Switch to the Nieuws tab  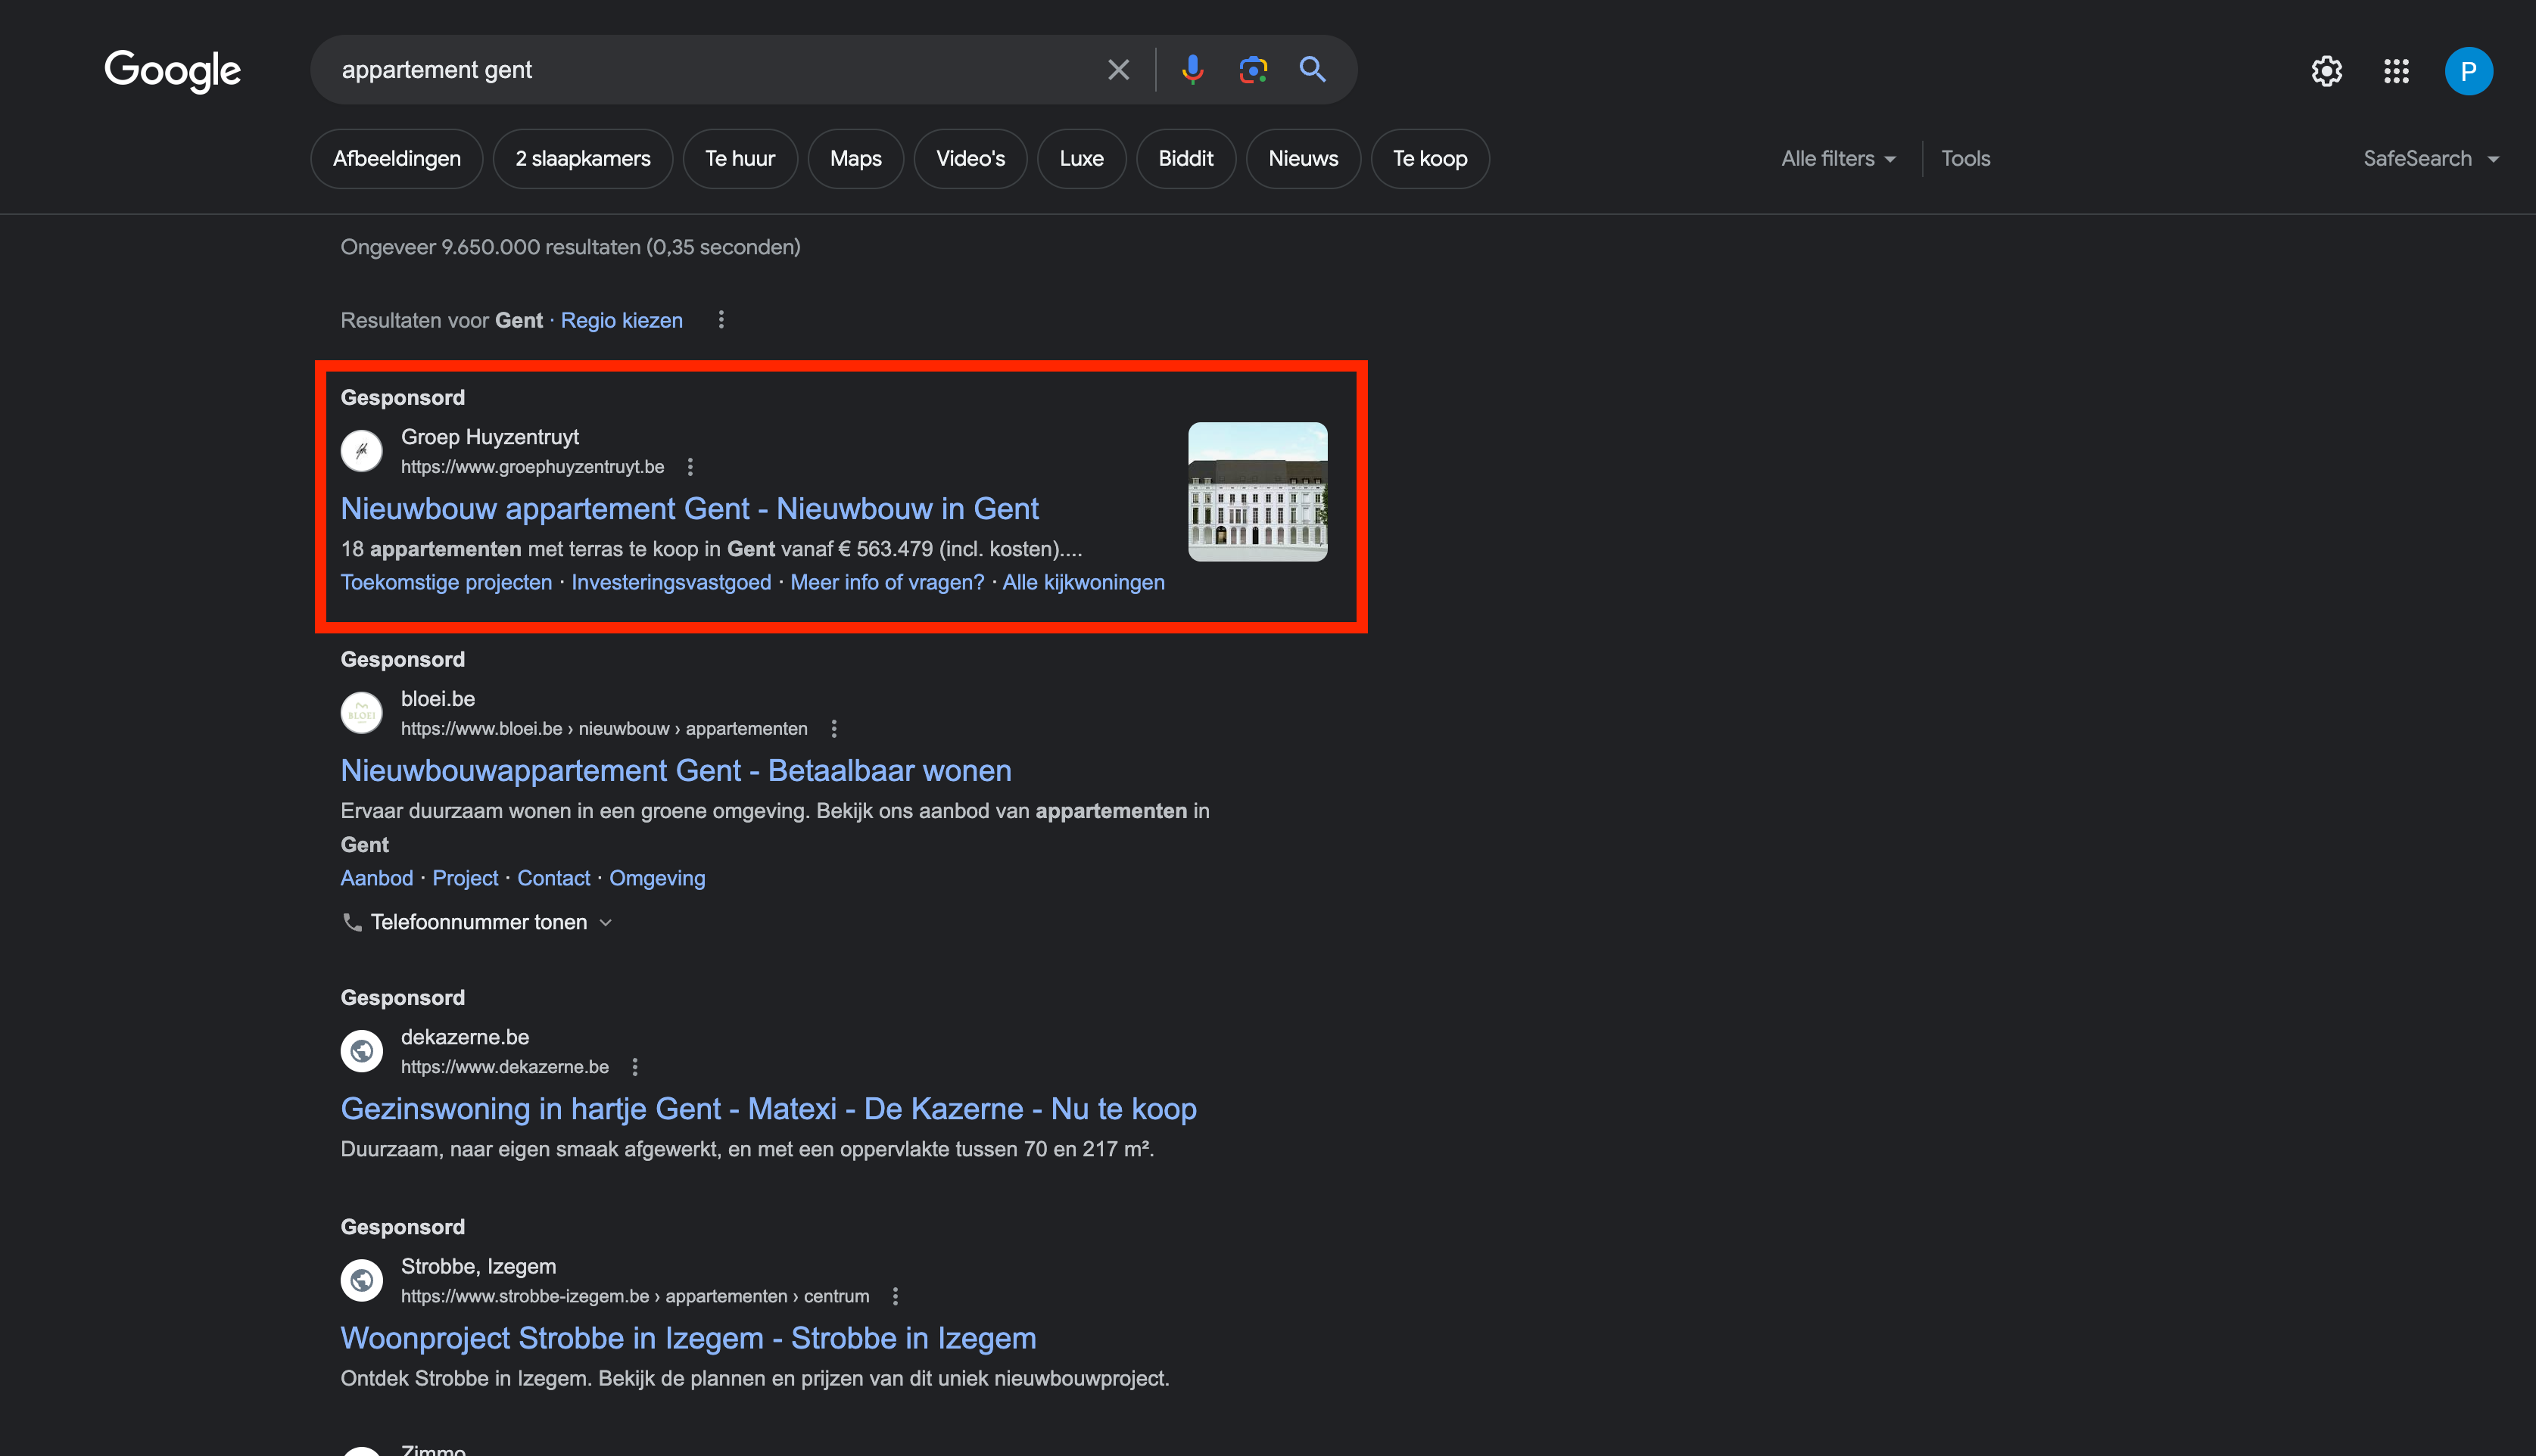click(1303, 158)
